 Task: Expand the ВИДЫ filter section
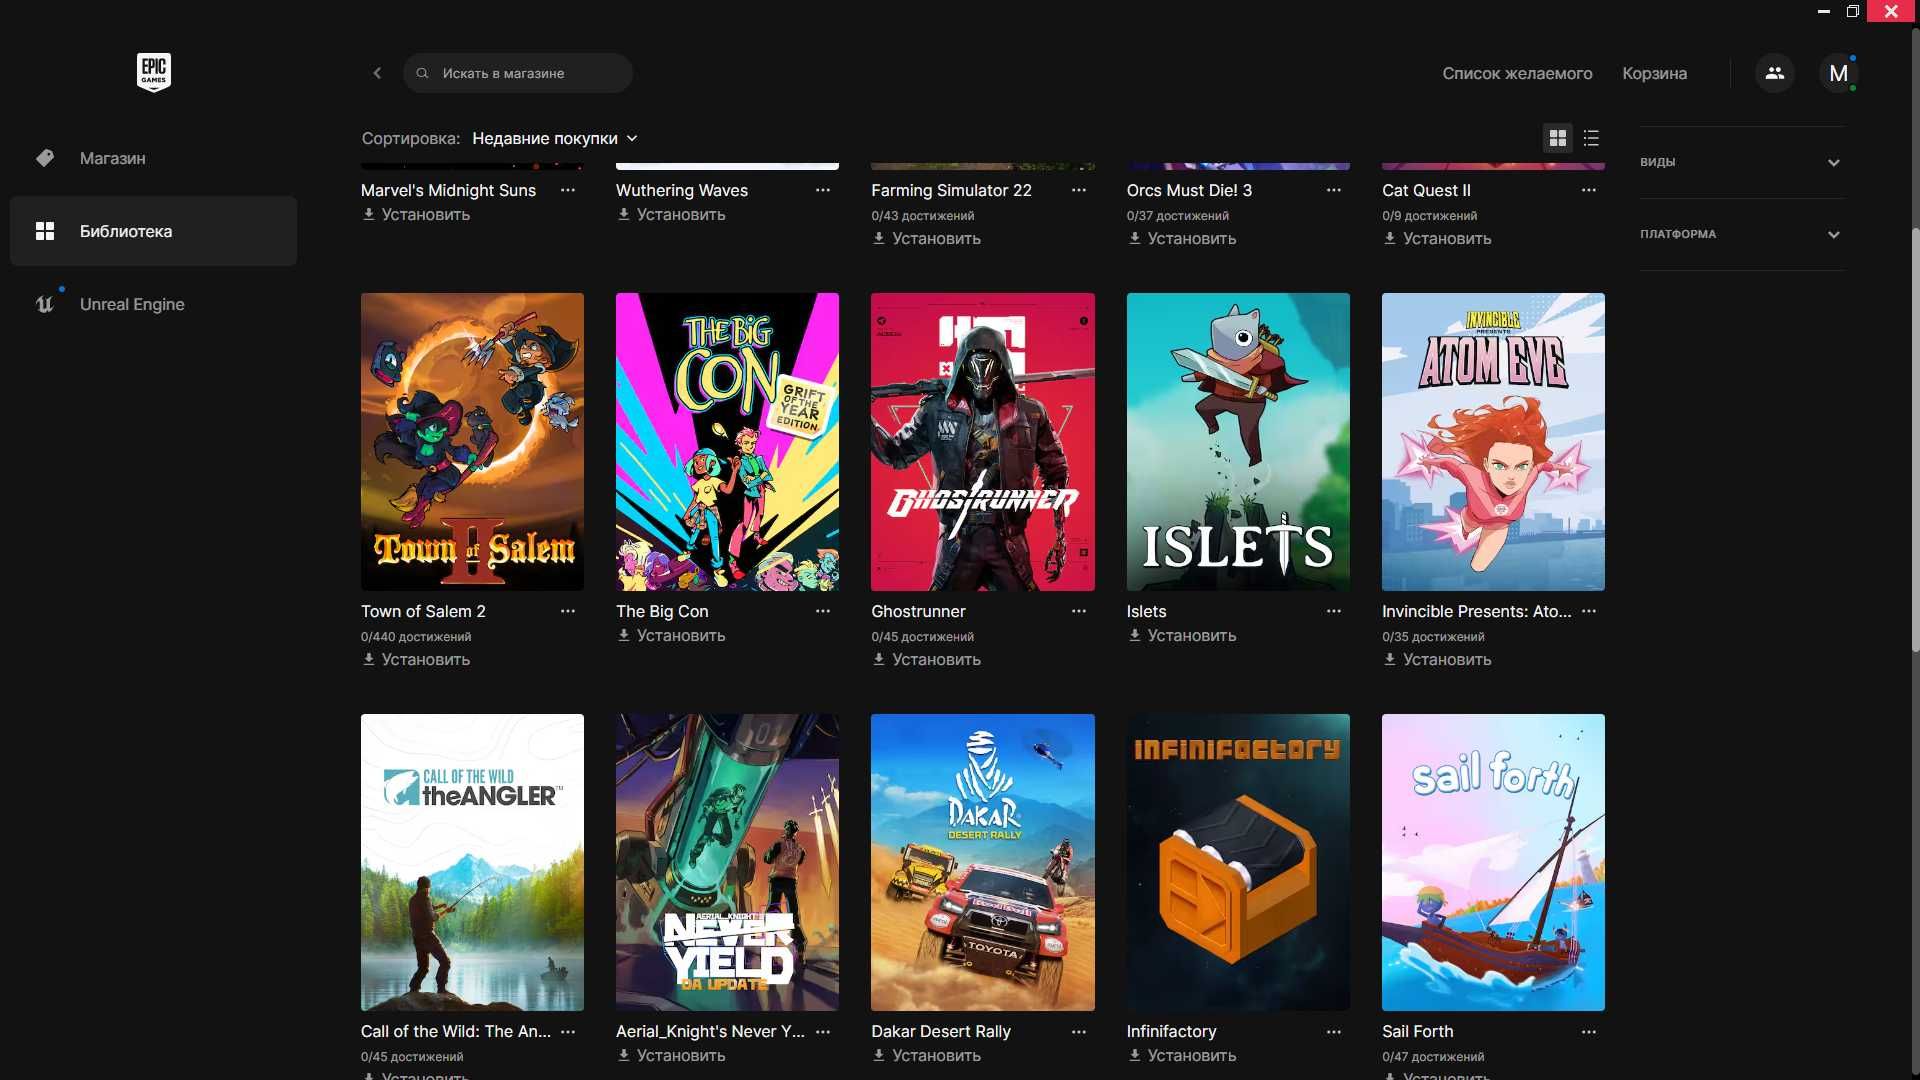(x=1742, y=162)
